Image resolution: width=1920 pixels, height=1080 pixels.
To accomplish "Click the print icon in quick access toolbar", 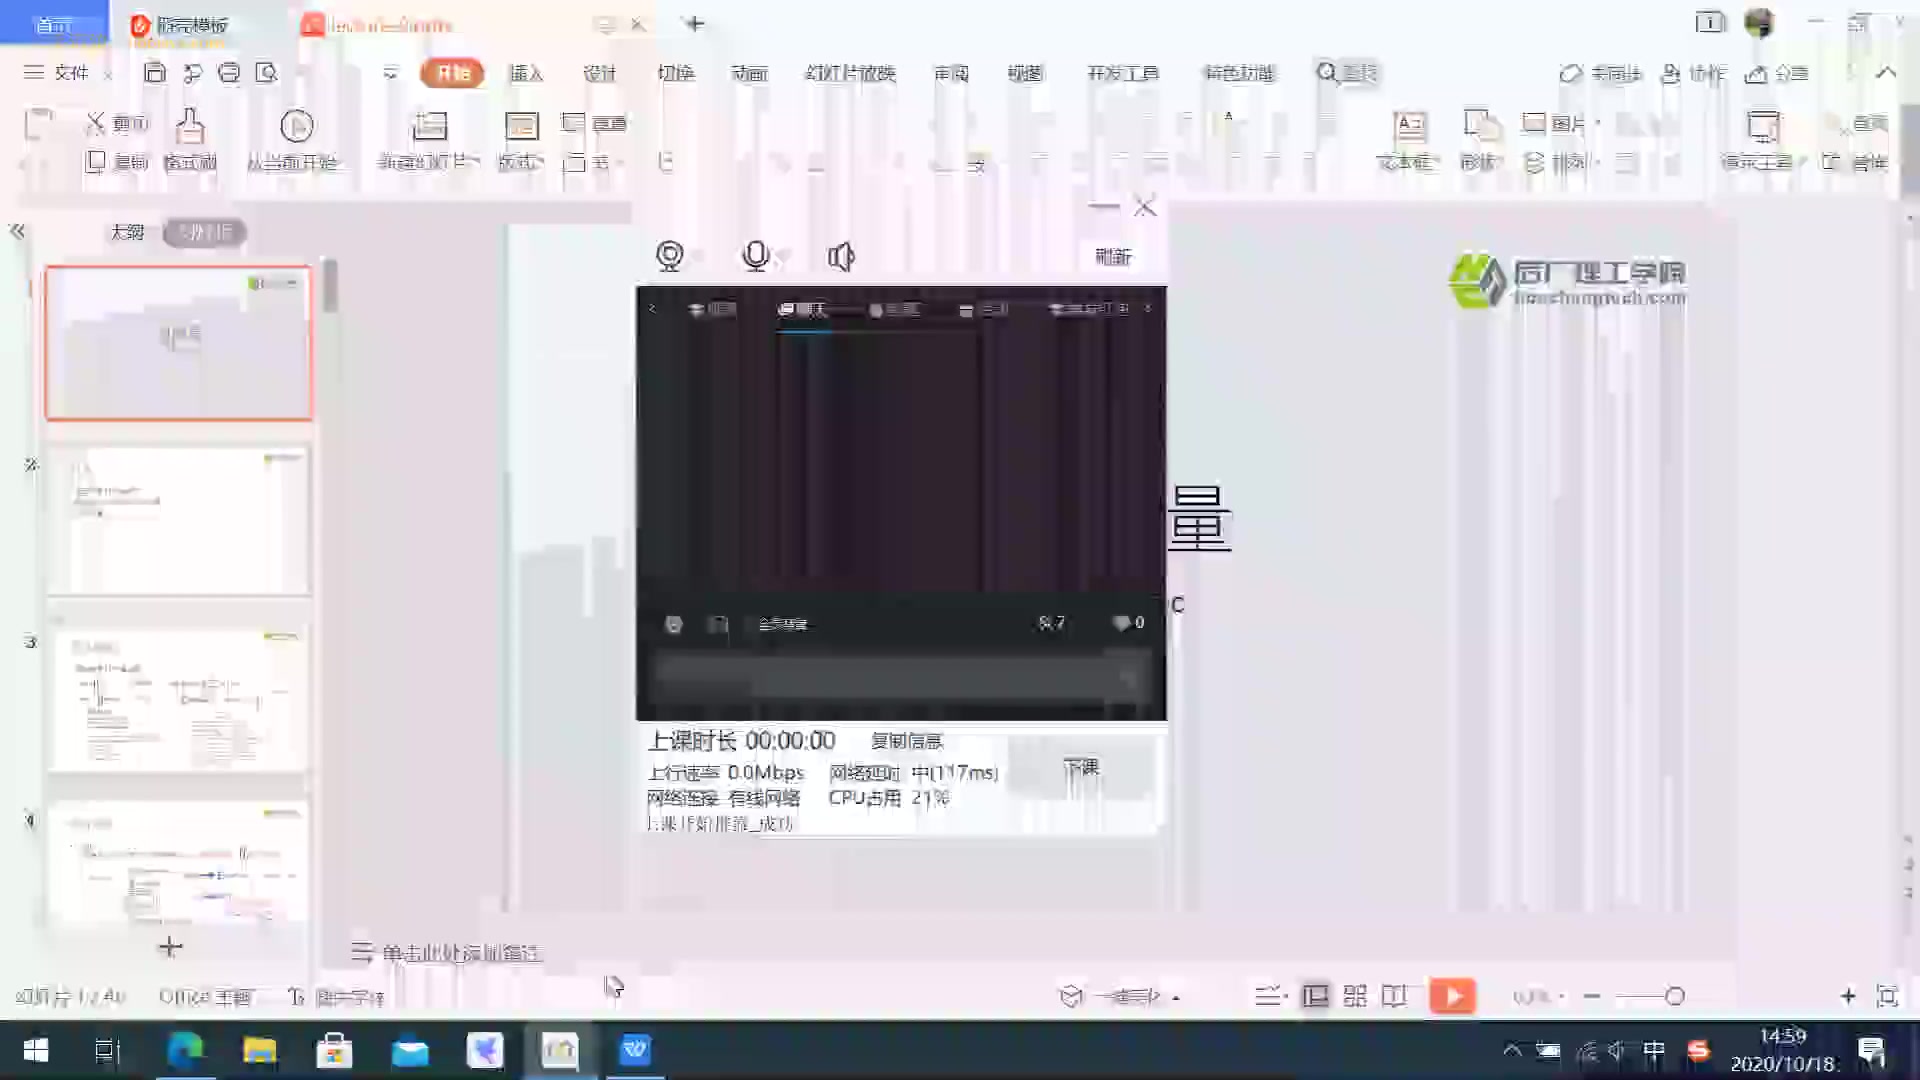I will [229, 72].
